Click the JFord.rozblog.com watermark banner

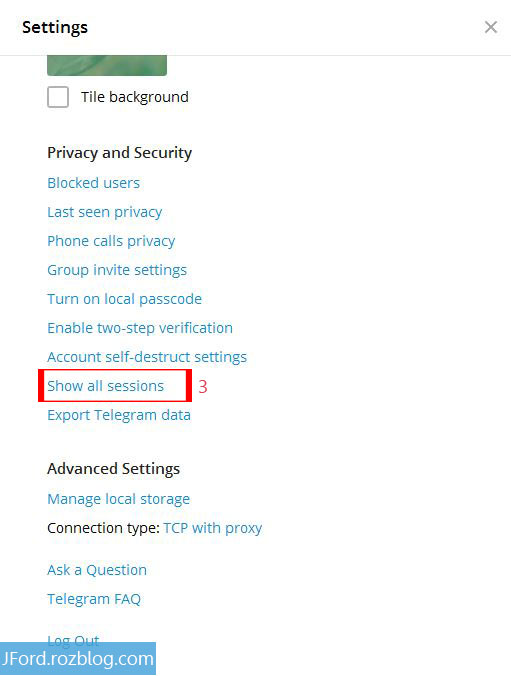[78, 659]
